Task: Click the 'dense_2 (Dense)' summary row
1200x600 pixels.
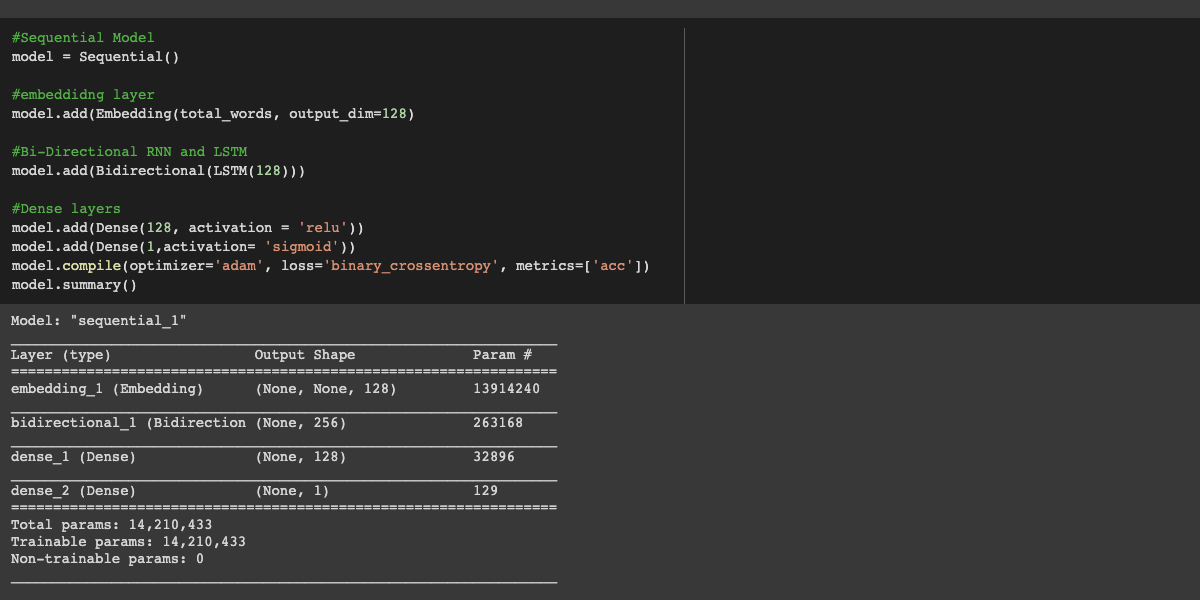Action: (74, 491)
